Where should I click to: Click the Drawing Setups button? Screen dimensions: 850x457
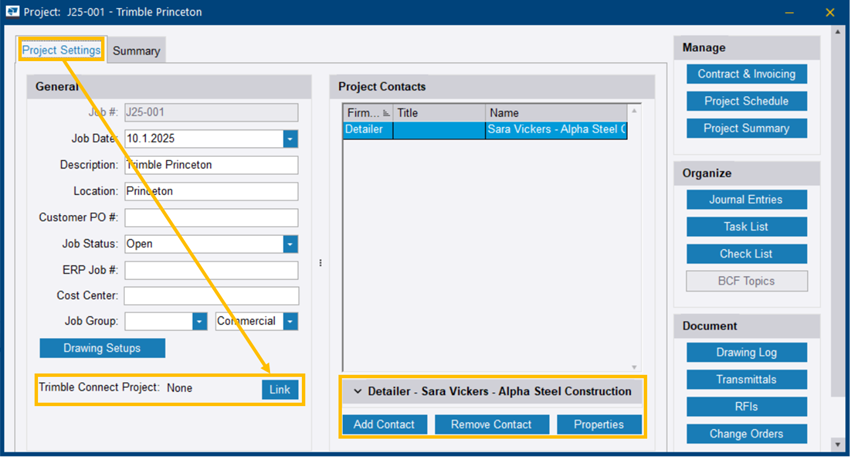(x=102, y=348)
